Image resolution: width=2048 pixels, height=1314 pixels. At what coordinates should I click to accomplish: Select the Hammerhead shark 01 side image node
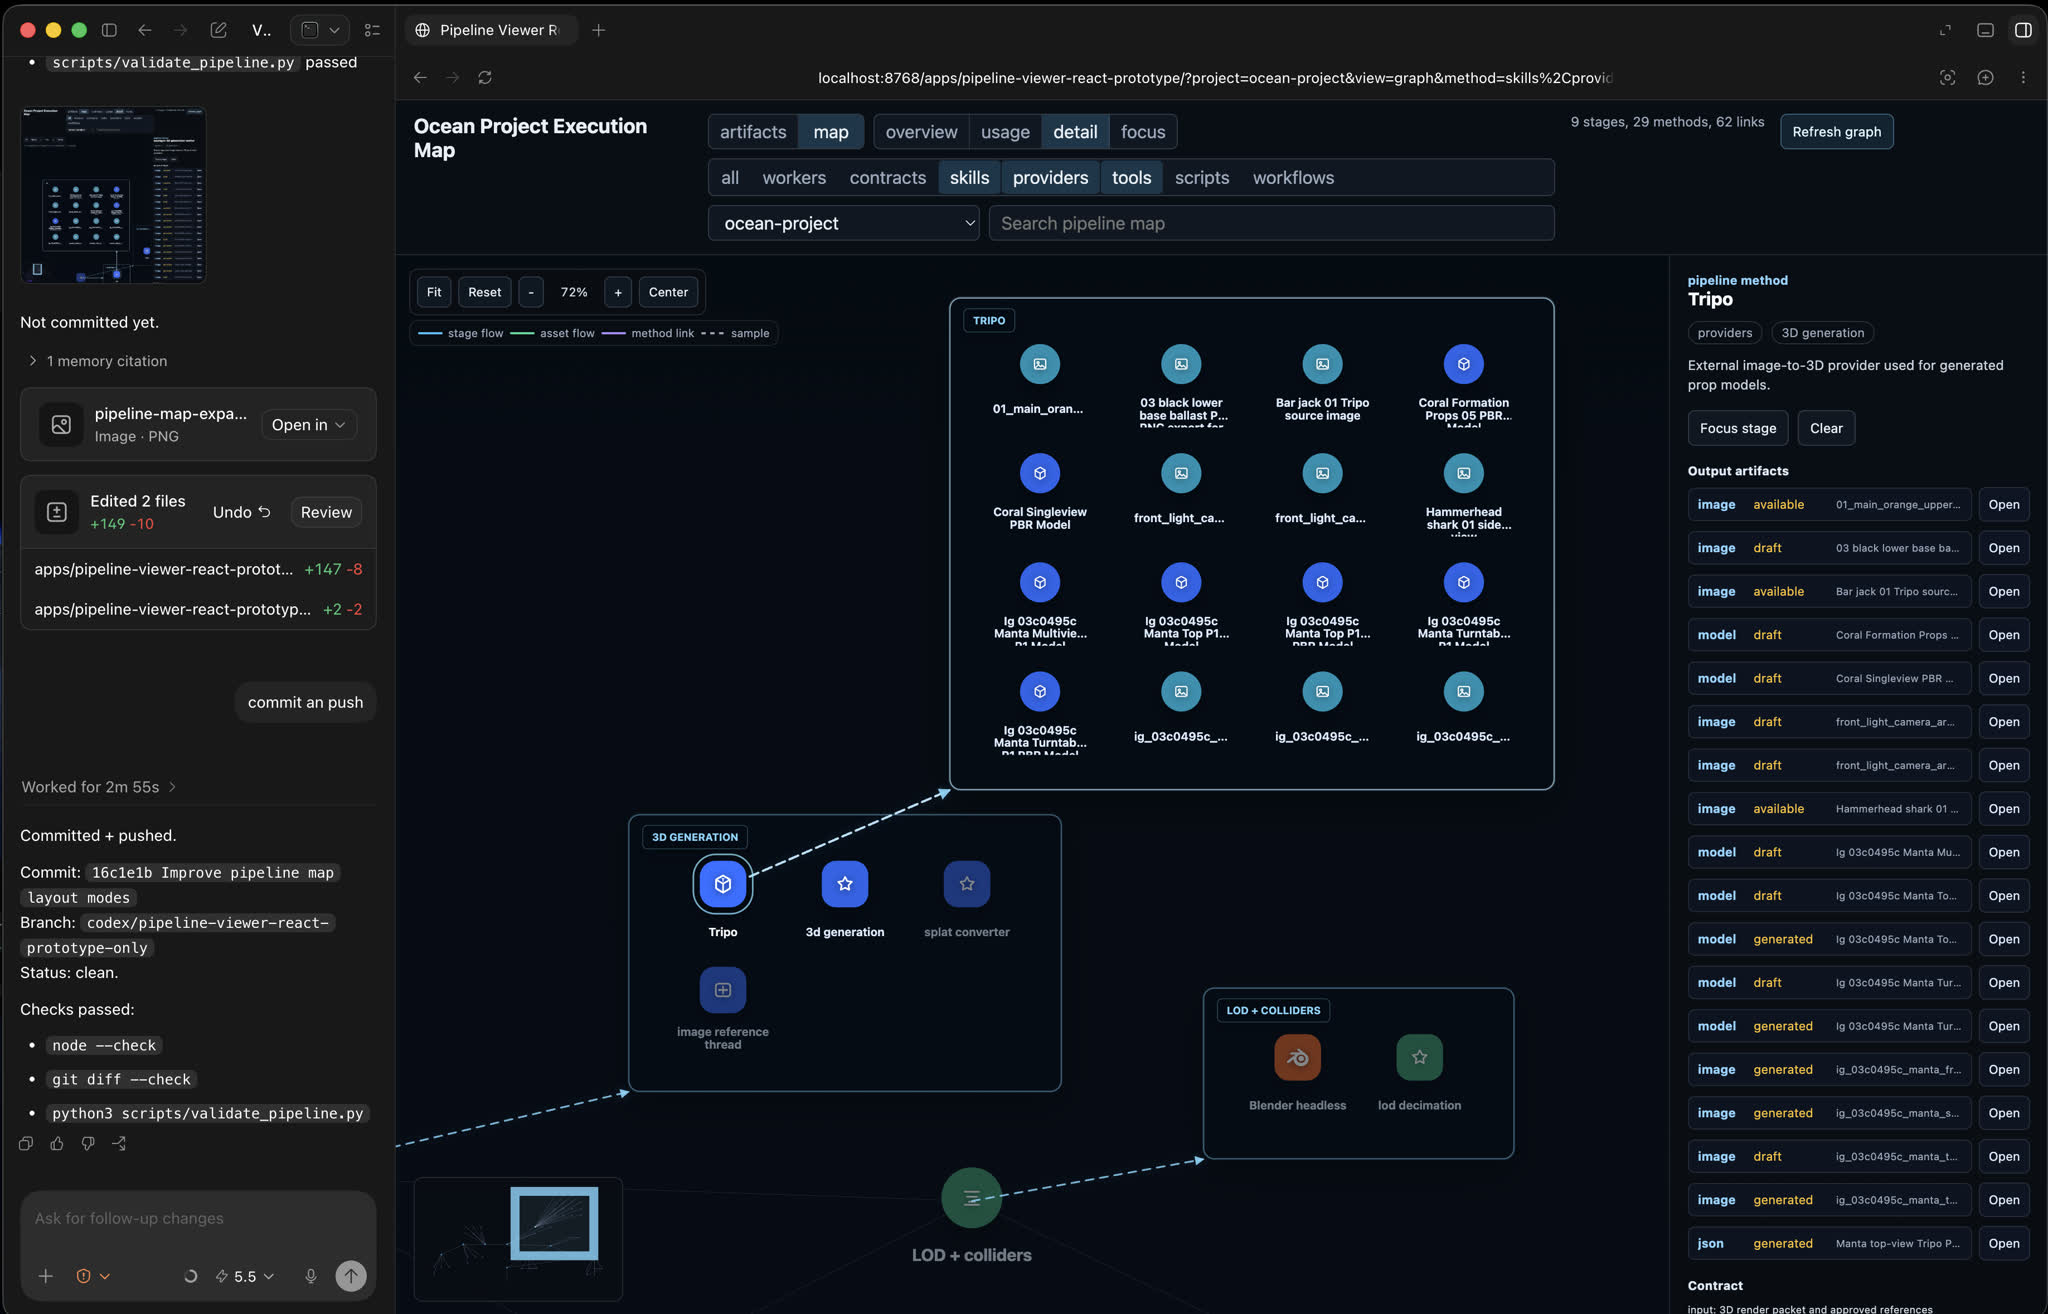click(x=1463, y=473)
